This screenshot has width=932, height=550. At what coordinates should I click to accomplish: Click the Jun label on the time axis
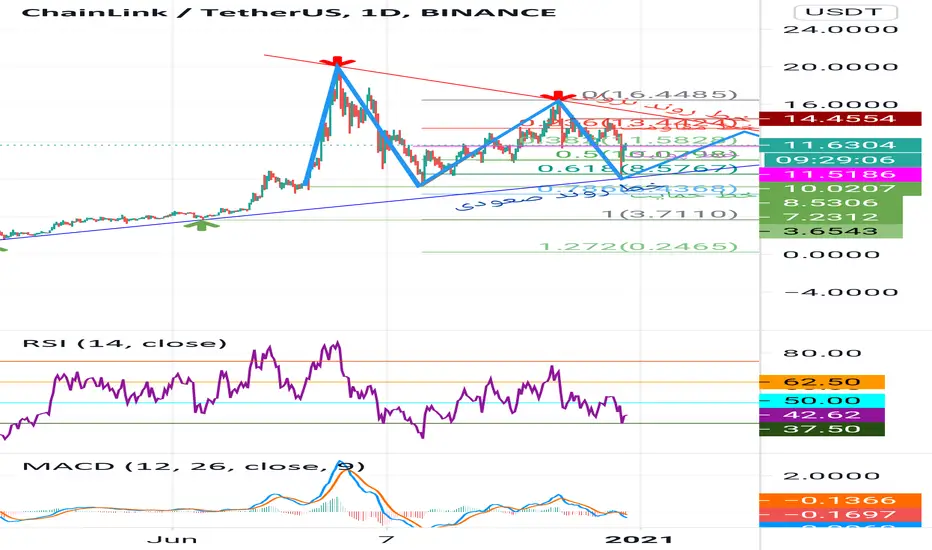tap(172, 539)
